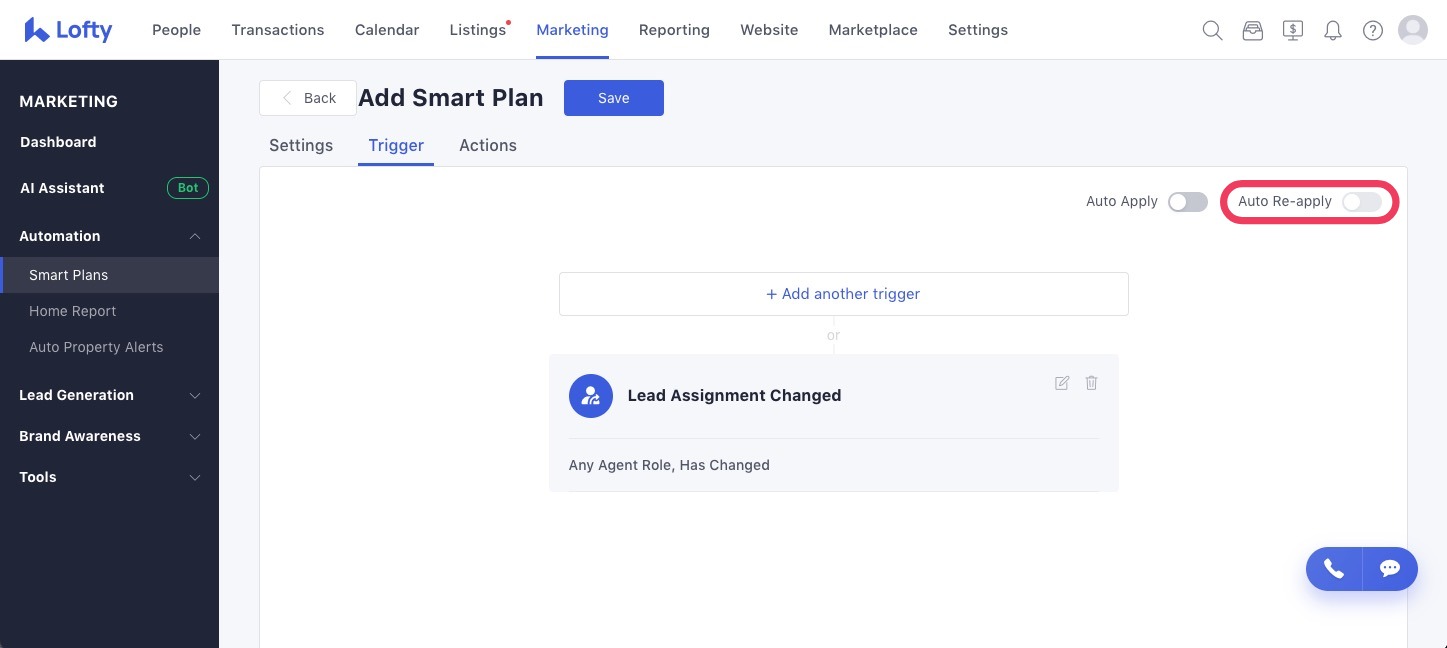
Task: Click the floating phone call button
Action: (1334, 569)
